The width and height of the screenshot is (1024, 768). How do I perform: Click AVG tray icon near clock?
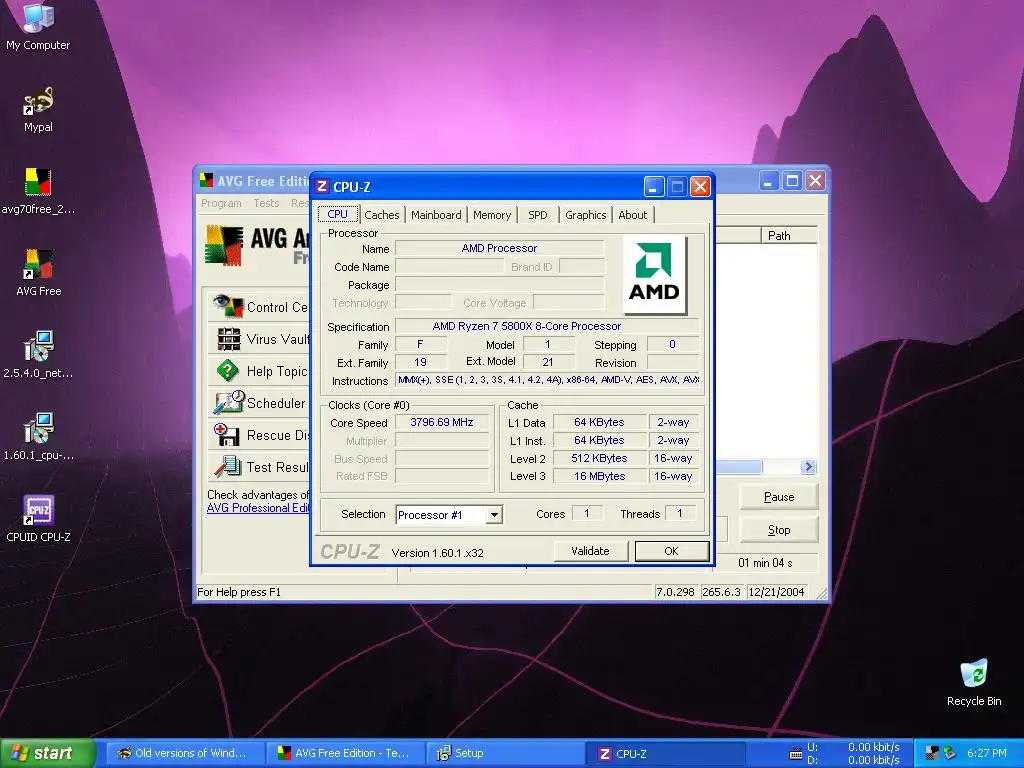click(x=933, y=753)
